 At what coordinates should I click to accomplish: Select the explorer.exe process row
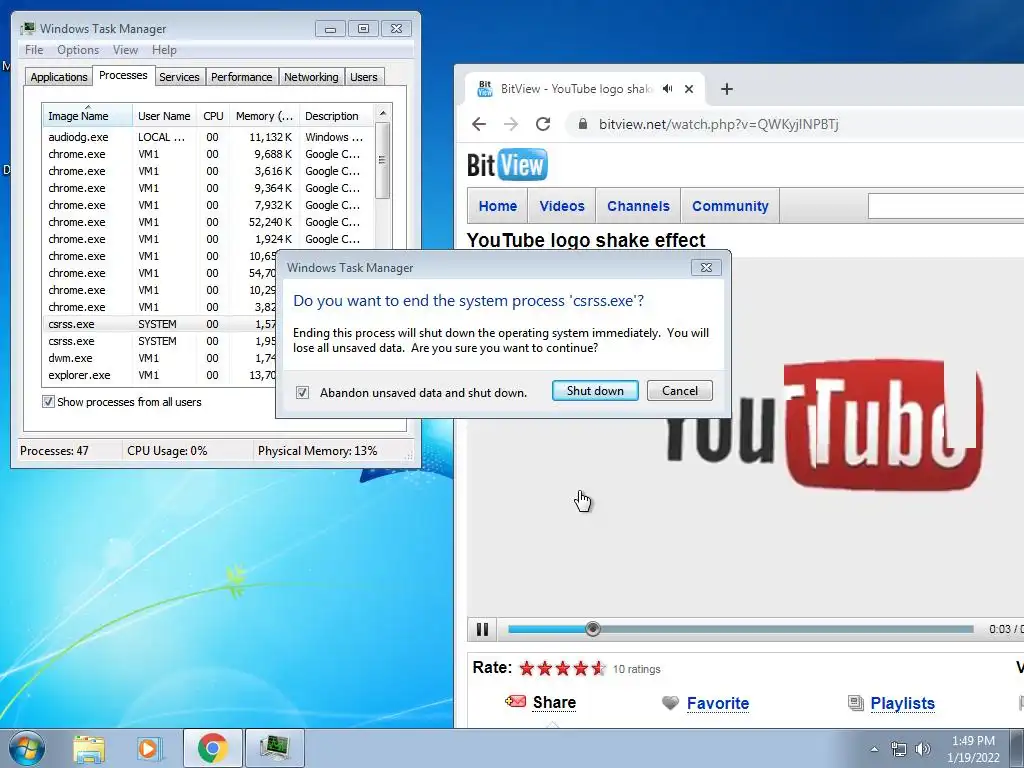pos(159,375)
